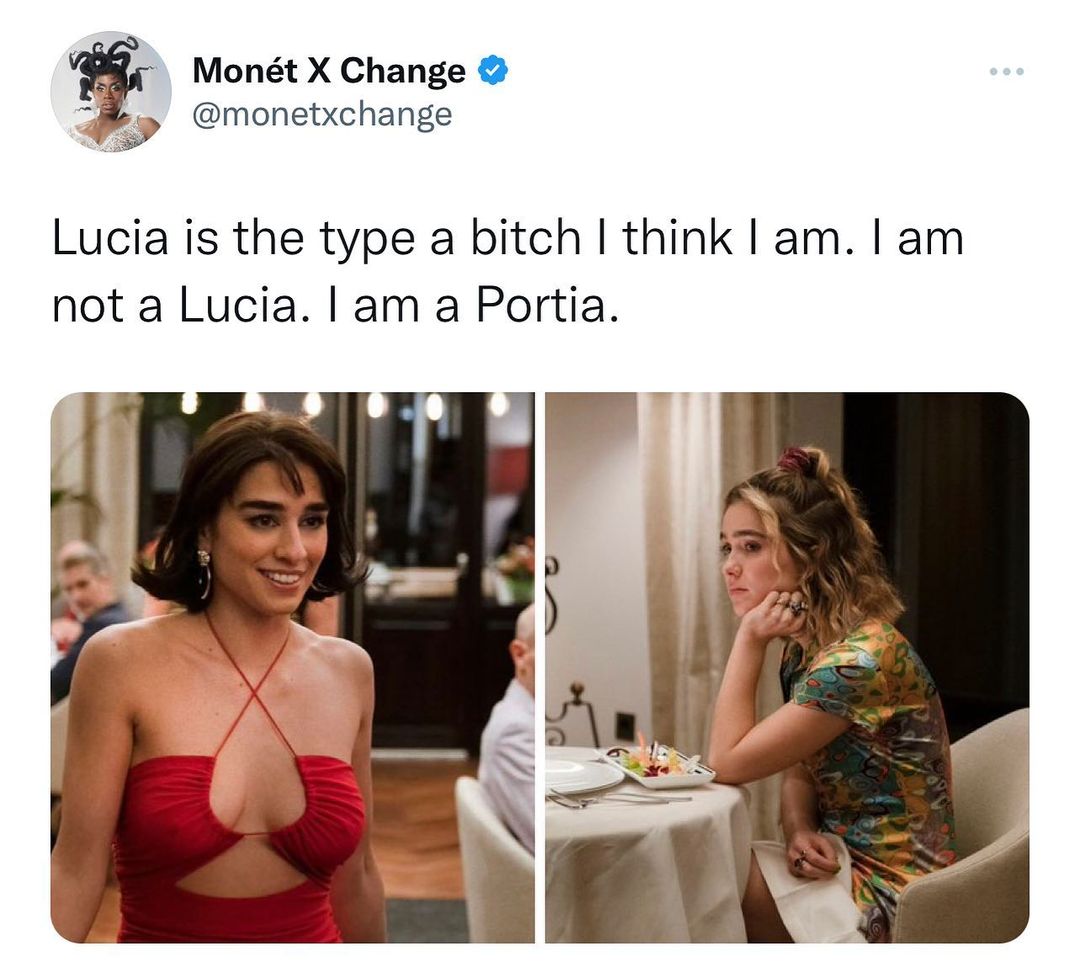Click the hoop earring in left photo
Screen dimensions: 1080x978
(205, 575)
